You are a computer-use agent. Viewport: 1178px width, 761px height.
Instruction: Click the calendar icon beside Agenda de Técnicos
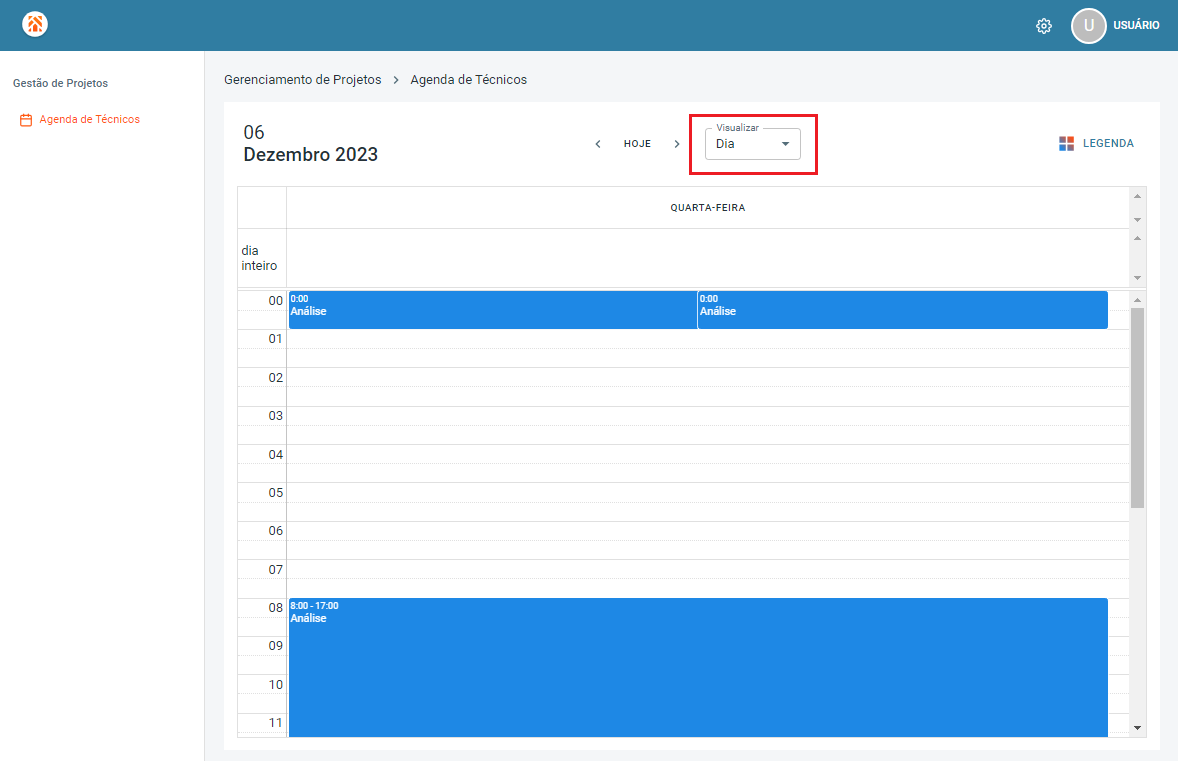[26, 119]
